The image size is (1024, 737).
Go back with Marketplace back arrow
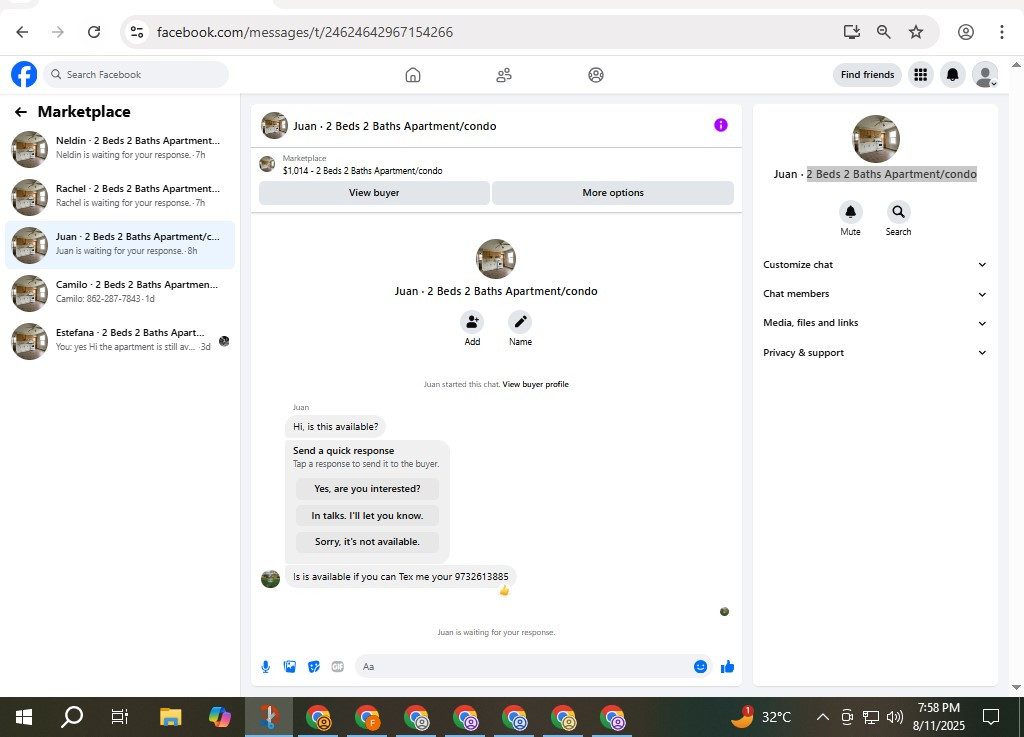point(21,112)
